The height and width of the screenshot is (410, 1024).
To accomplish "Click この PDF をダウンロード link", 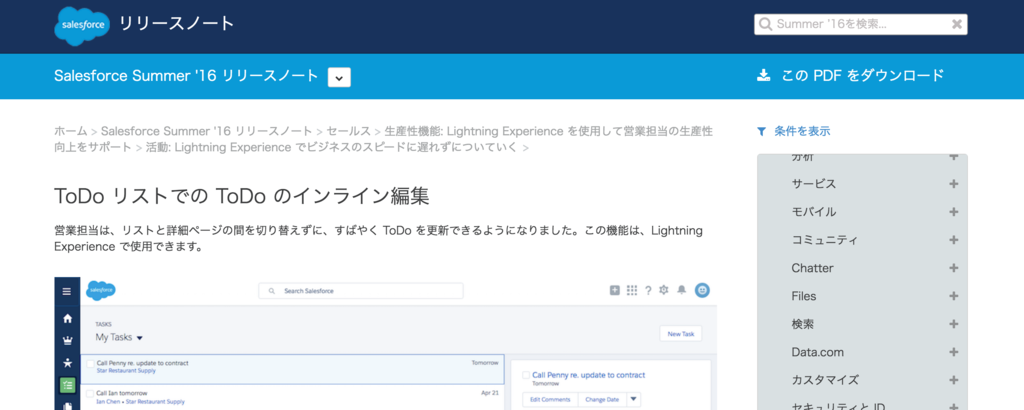I will tap(863, 75).
